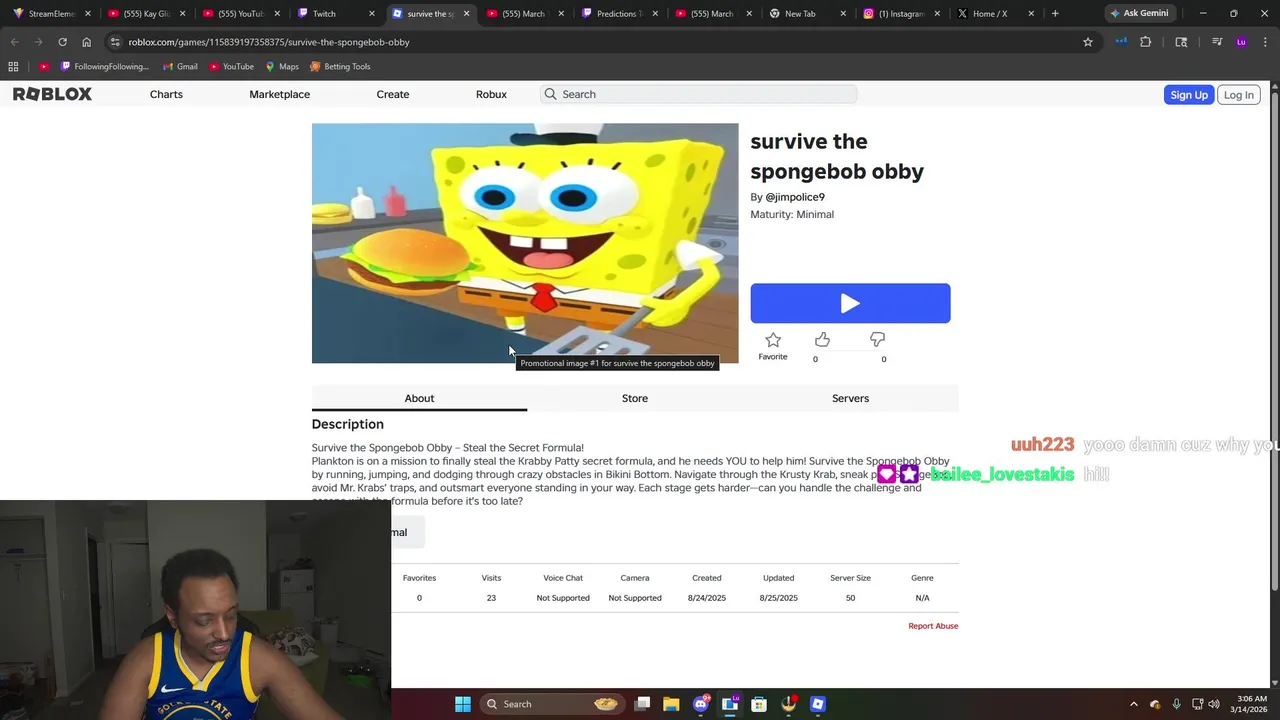Screen dimensions: 1280x720
Task: Close the survive the spongebob tab
Action: click(465, 14)
